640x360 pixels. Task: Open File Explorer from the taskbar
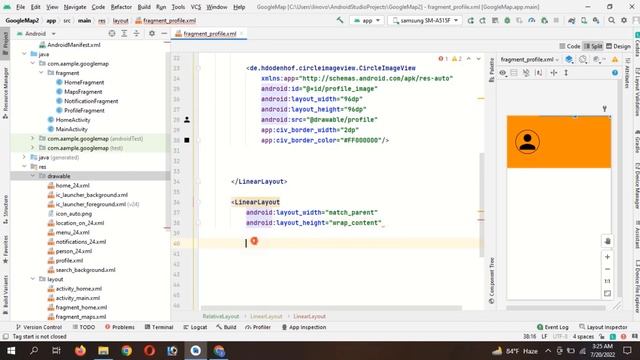(103, 351)
